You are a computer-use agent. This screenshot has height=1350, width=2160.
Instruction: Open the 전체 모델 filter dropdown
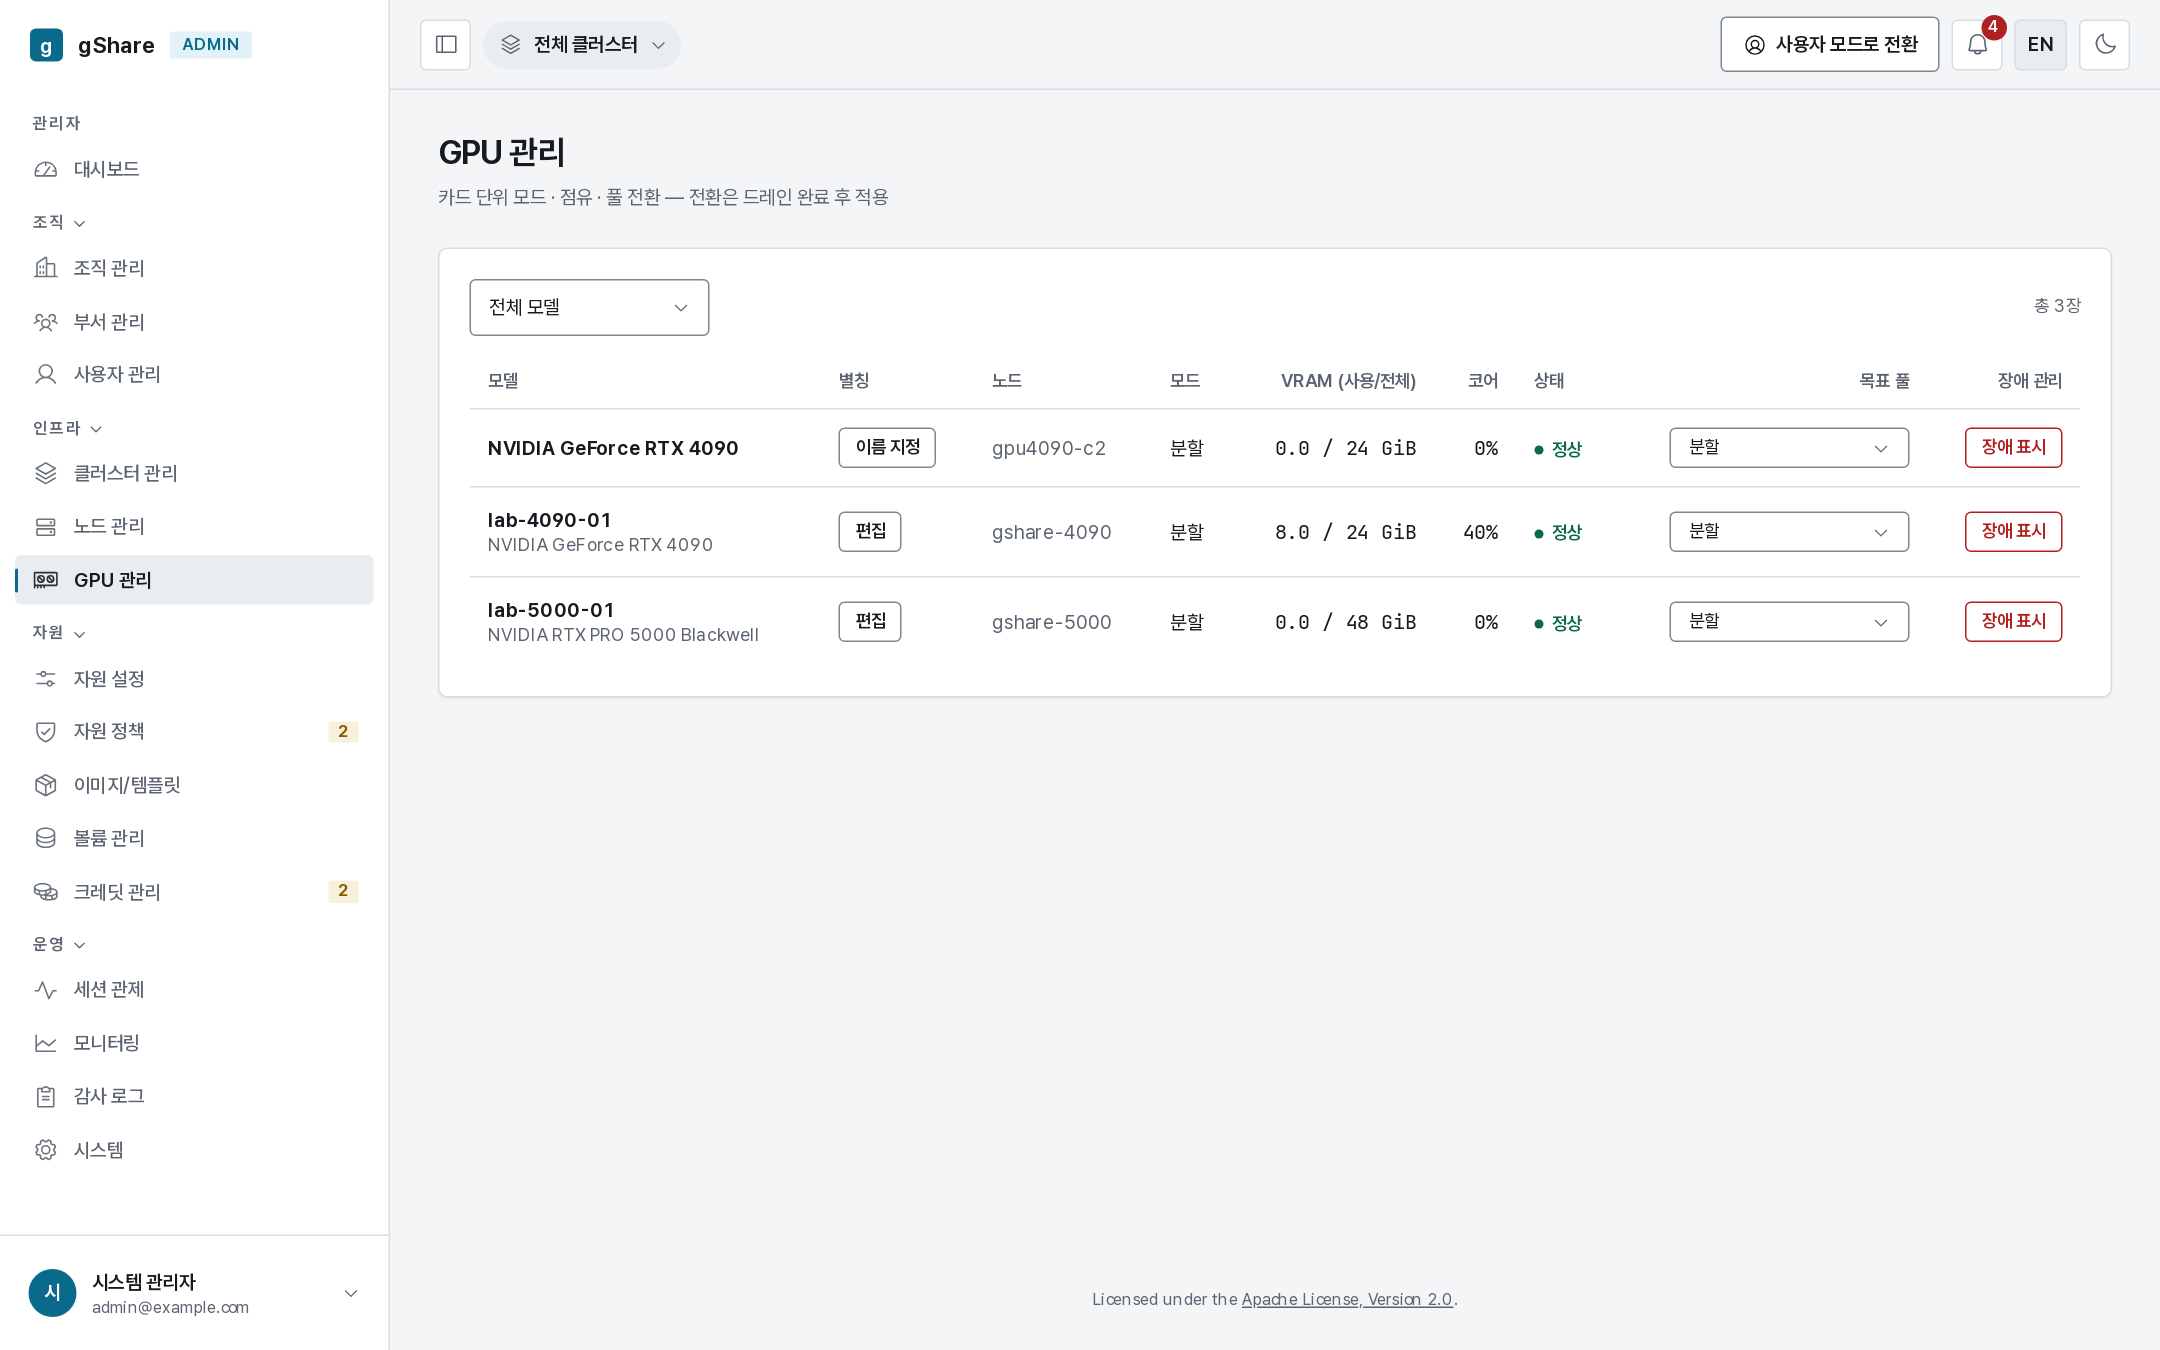coord(589,307)
